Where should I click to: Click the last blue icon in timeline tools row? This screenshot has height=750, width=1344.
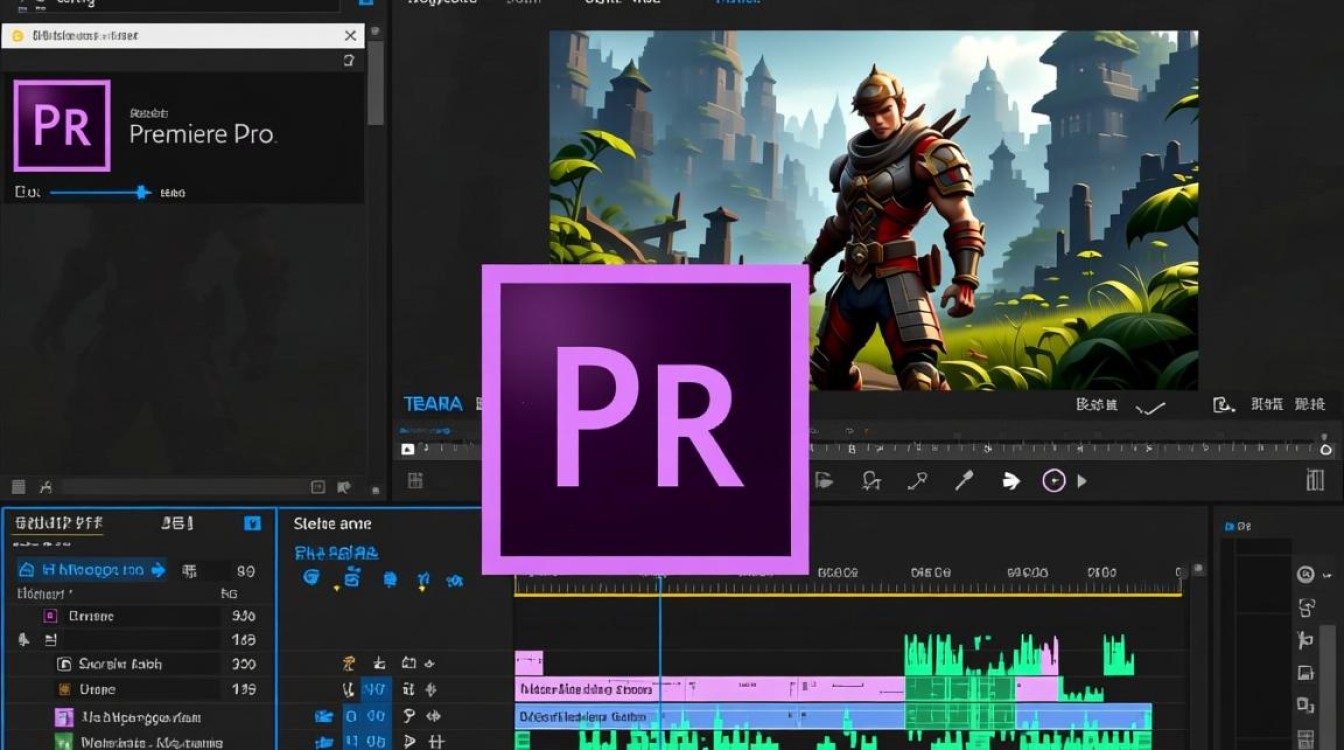455,579
